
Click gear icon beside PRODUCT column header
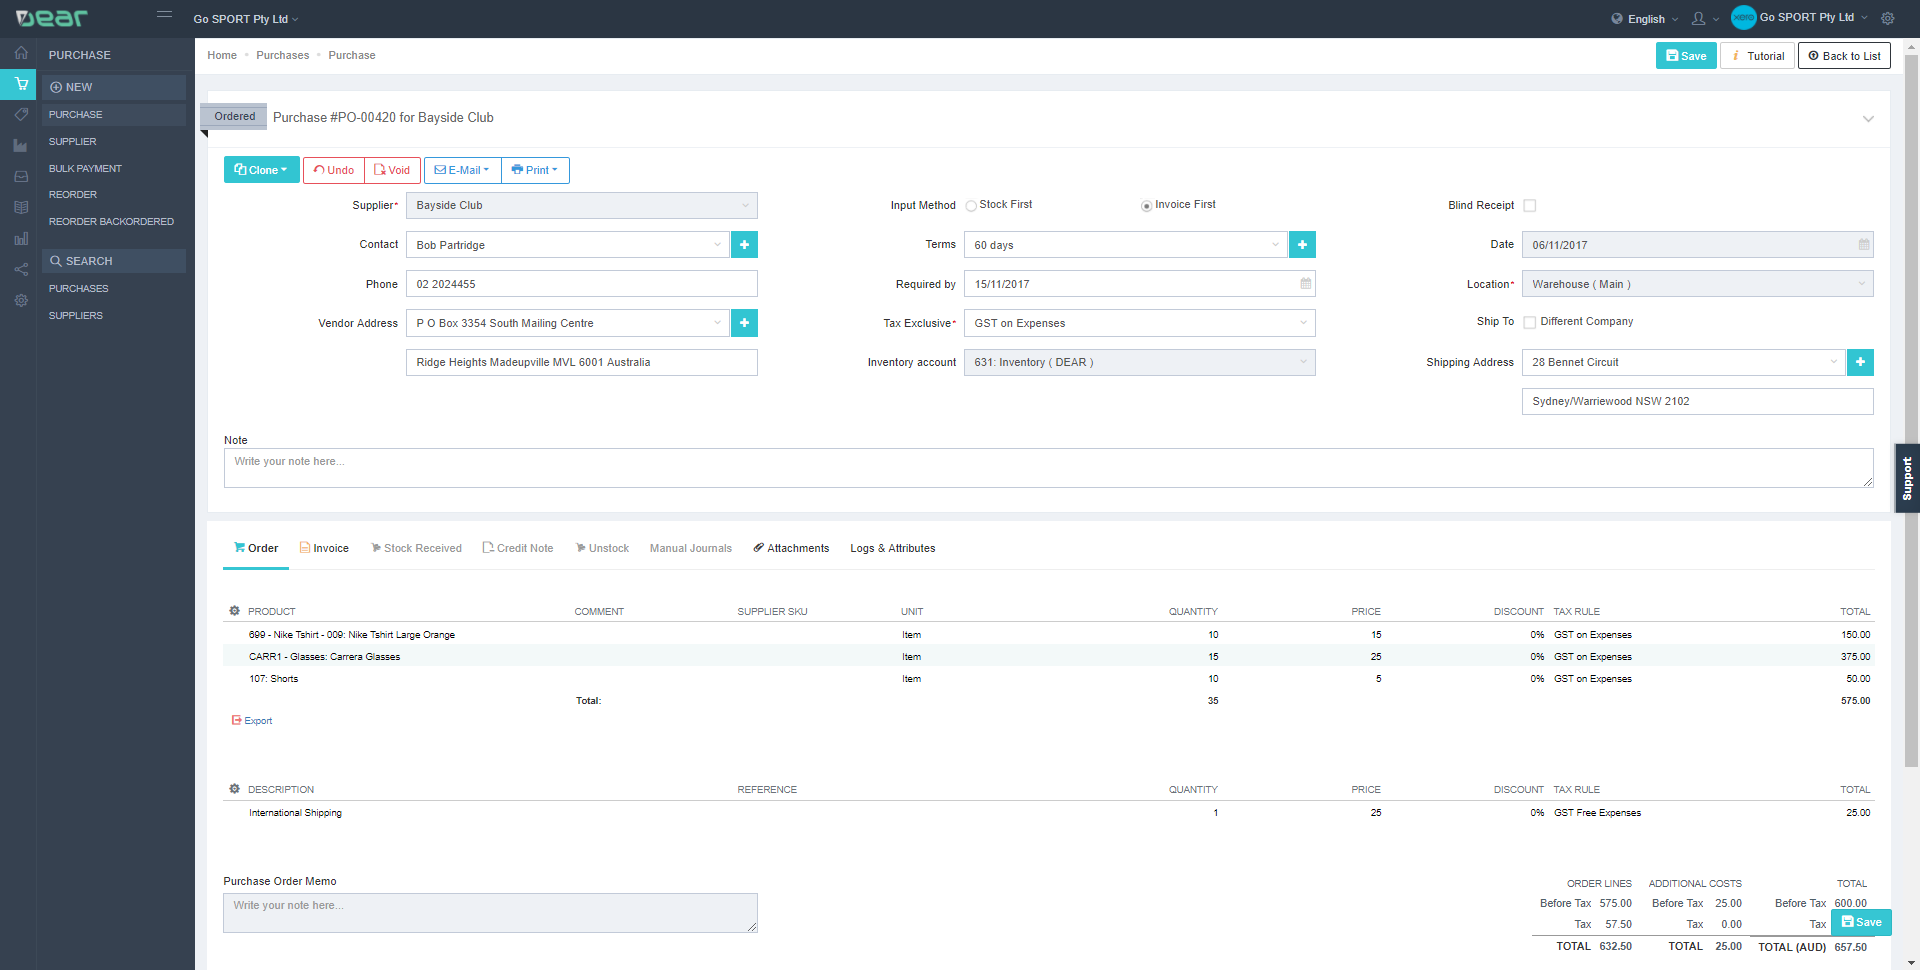click(x=234, y=611)
